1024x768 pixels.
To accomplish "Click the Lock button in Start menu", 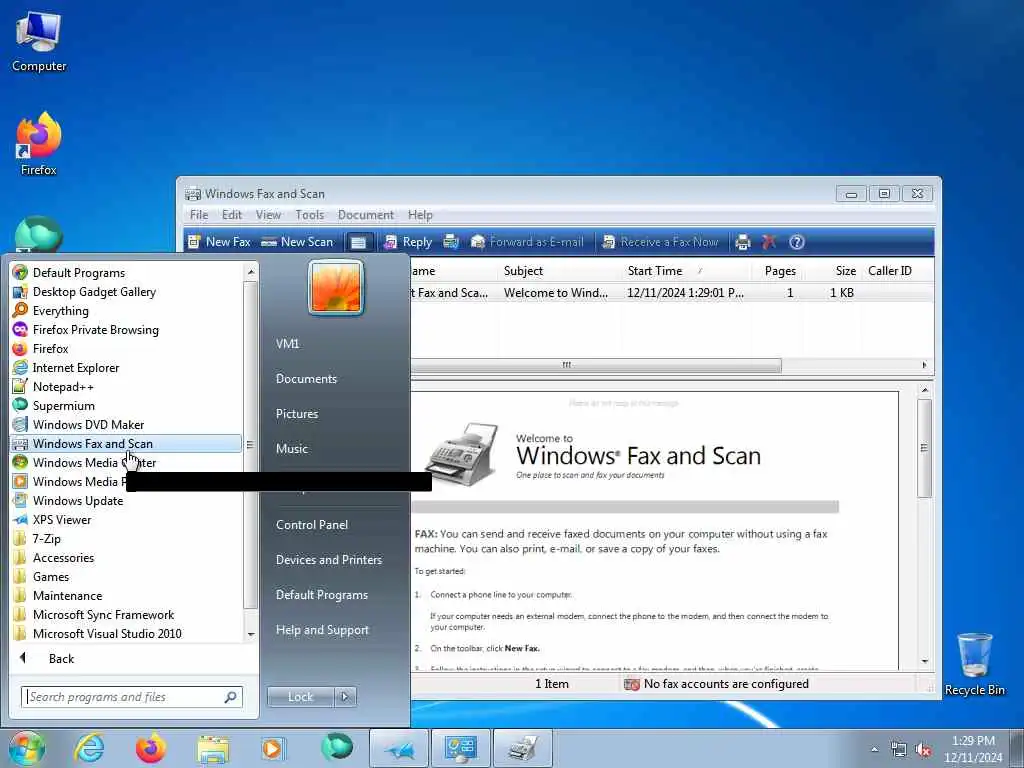I will click(300, 697).
